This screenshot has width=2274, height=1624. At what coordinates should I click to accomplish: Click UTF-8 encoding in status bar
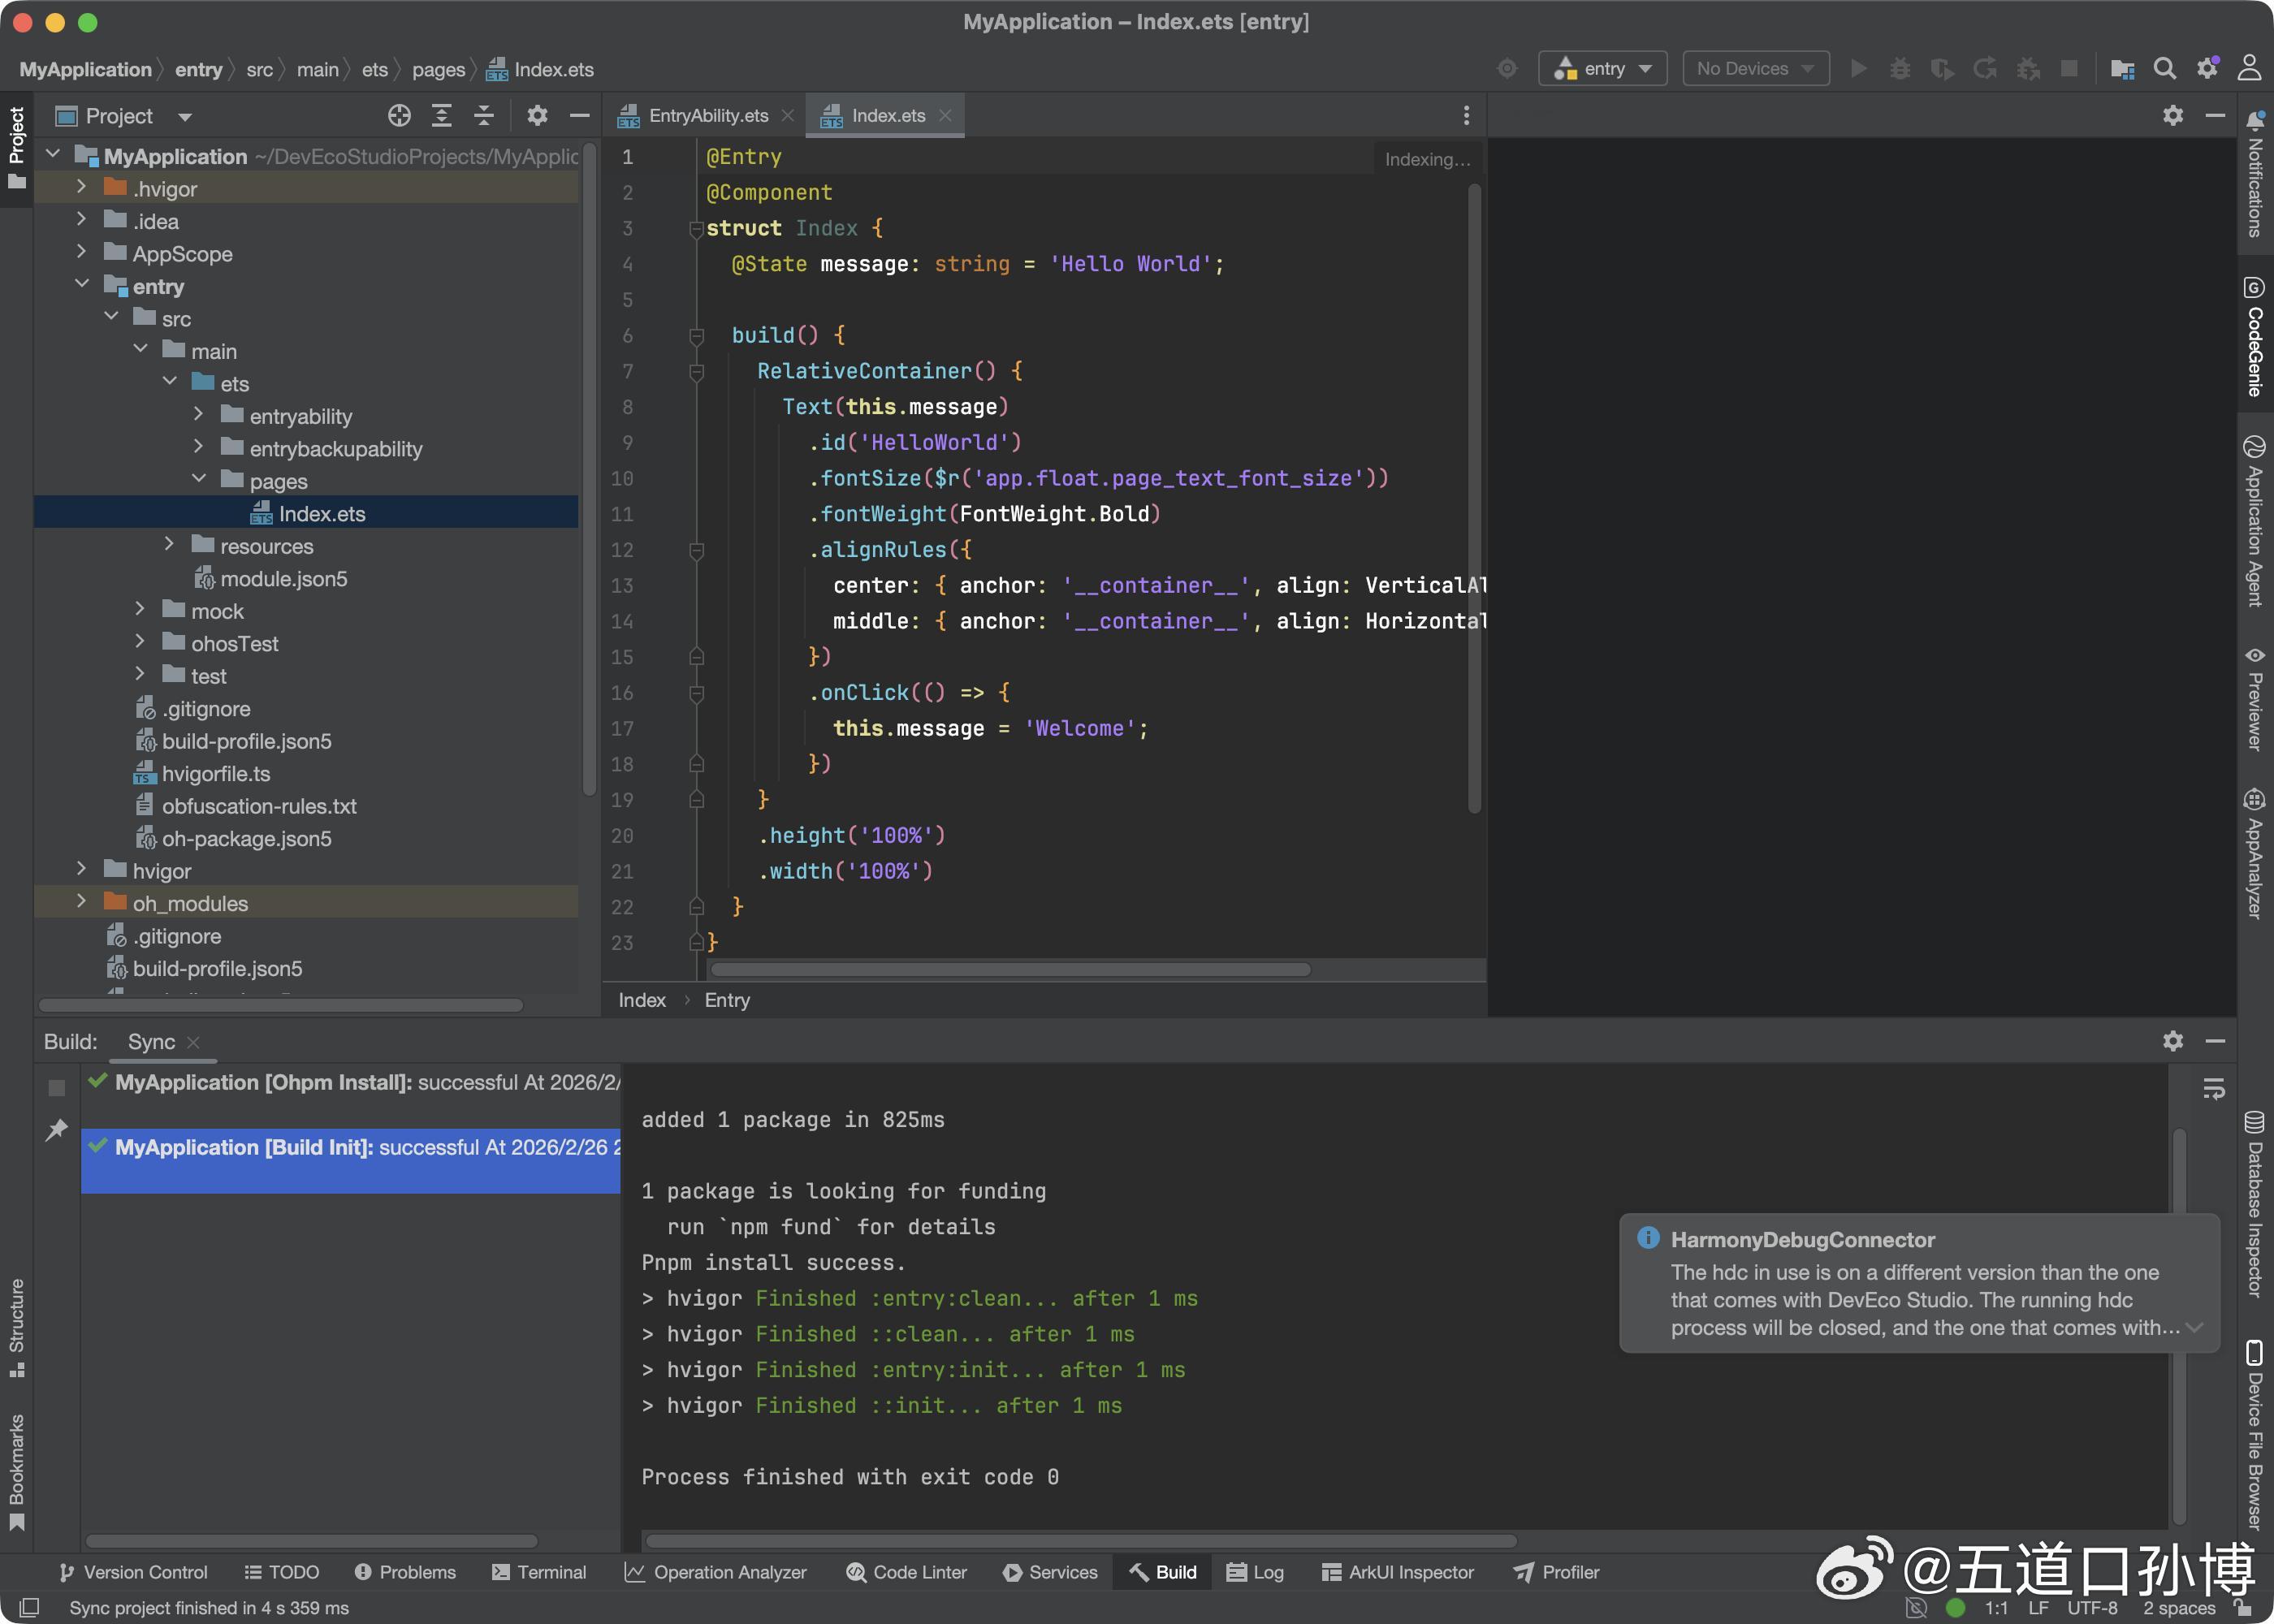2092,1608
